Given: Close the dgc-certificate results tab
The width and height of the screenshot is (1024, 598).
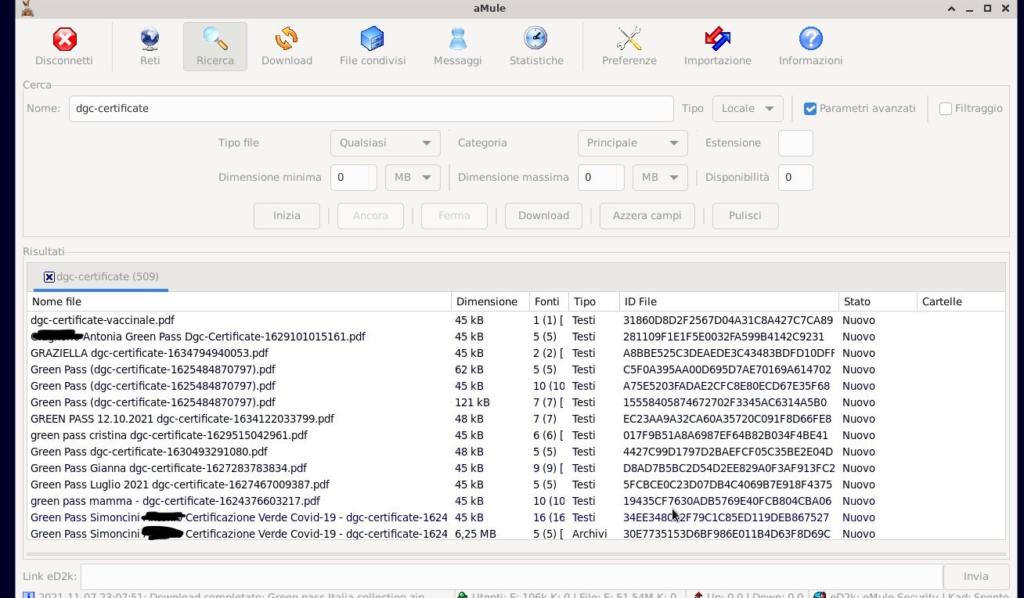Looking at the screenshot, I should point(49,277).
